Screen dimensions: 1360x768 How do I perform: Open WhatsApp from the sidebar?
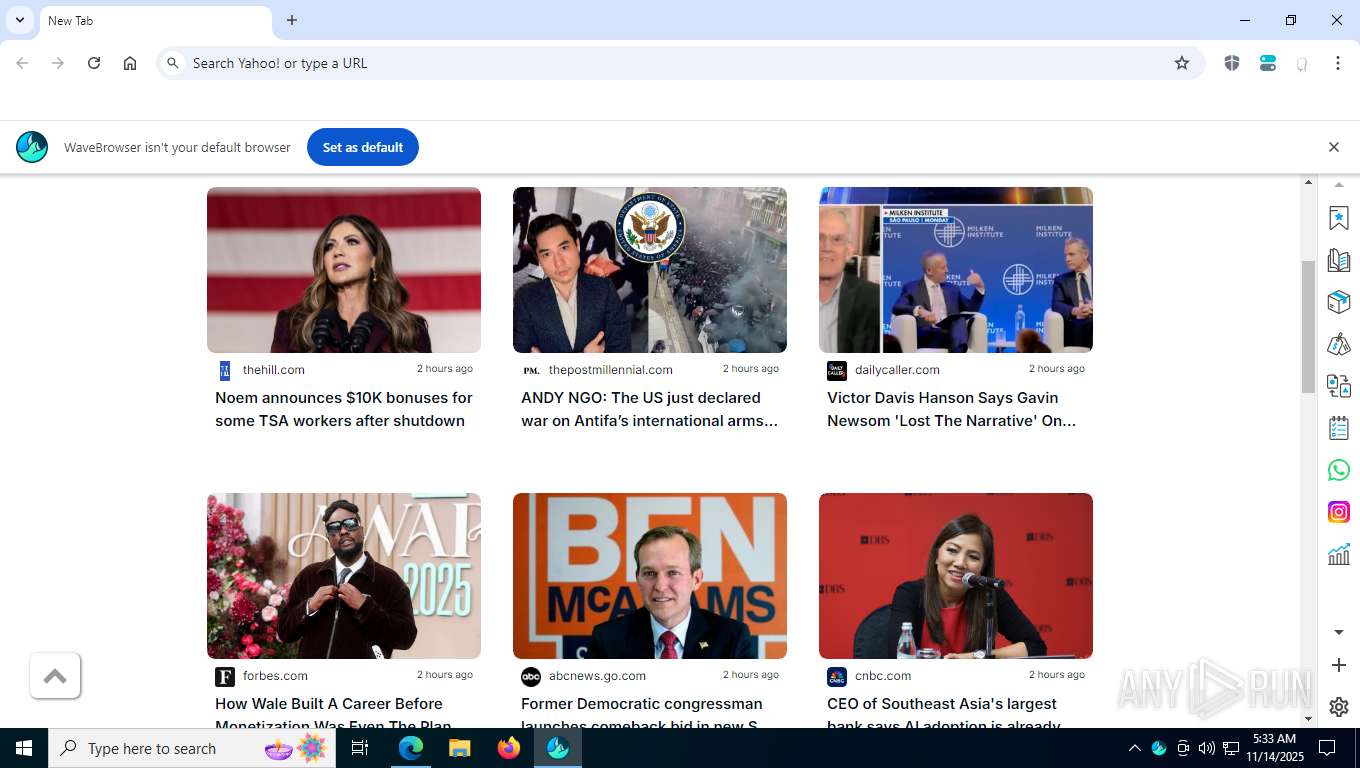pos(1338,470)
